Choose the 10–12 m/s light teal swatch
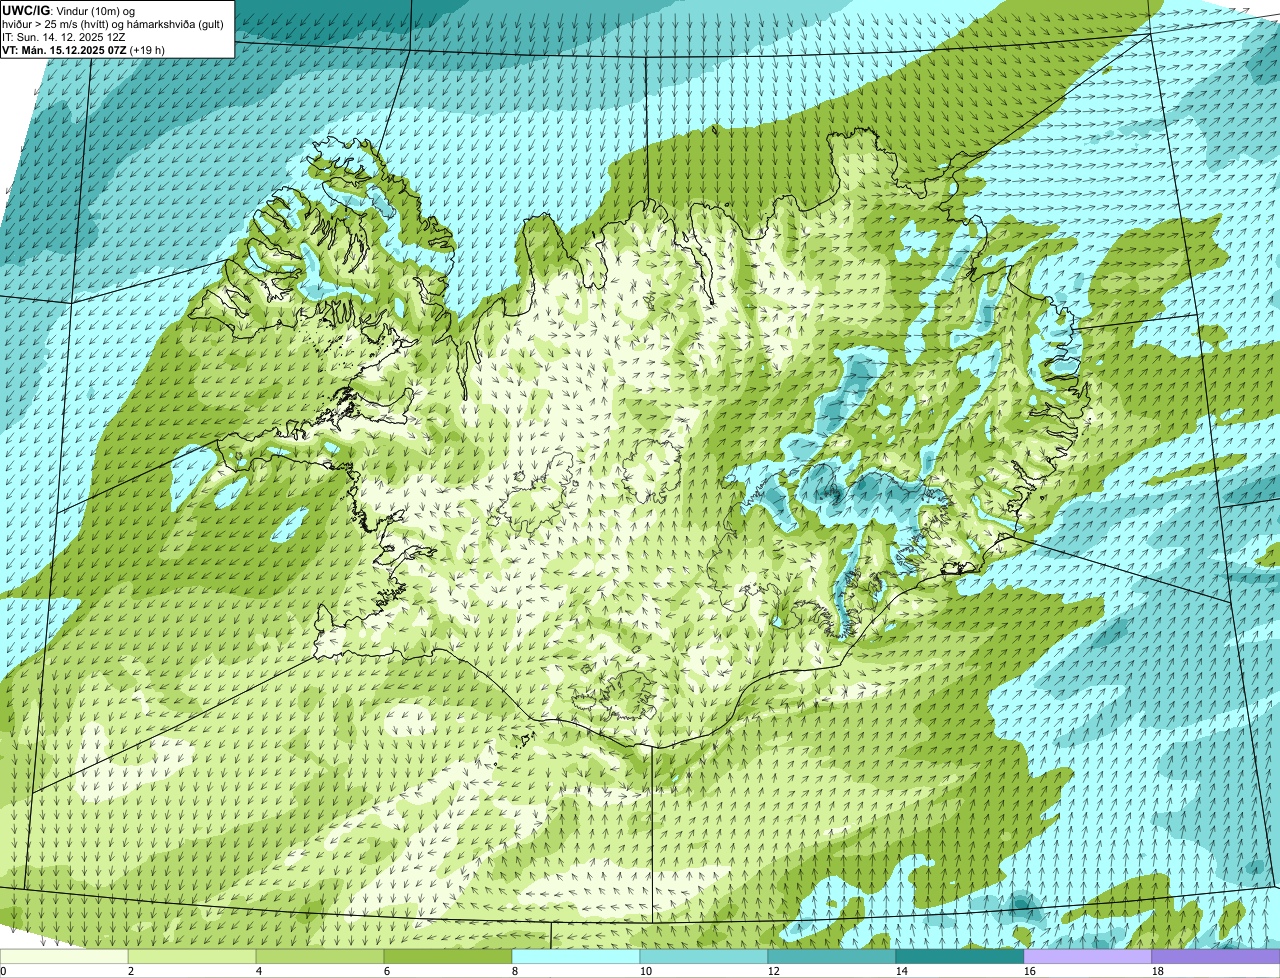Viewport: 1280px width, 978px height. (x=704, y=957)
